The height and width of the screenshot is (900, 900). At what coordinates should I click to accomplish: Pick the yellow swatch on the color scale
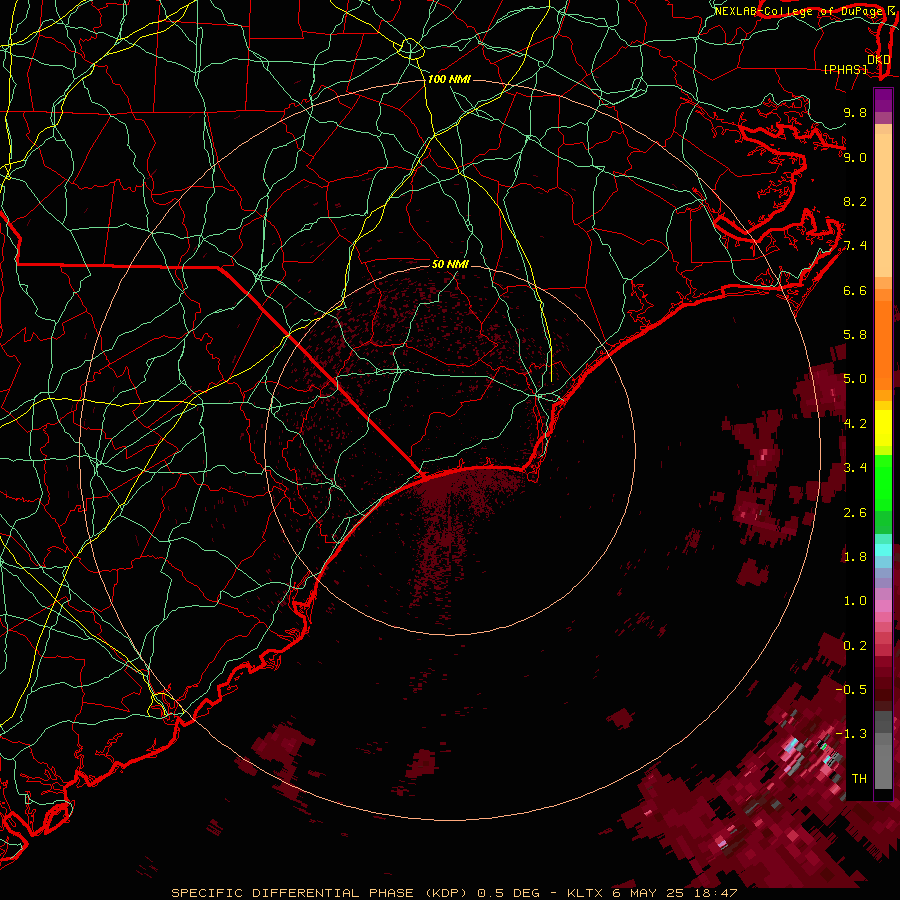883,429
